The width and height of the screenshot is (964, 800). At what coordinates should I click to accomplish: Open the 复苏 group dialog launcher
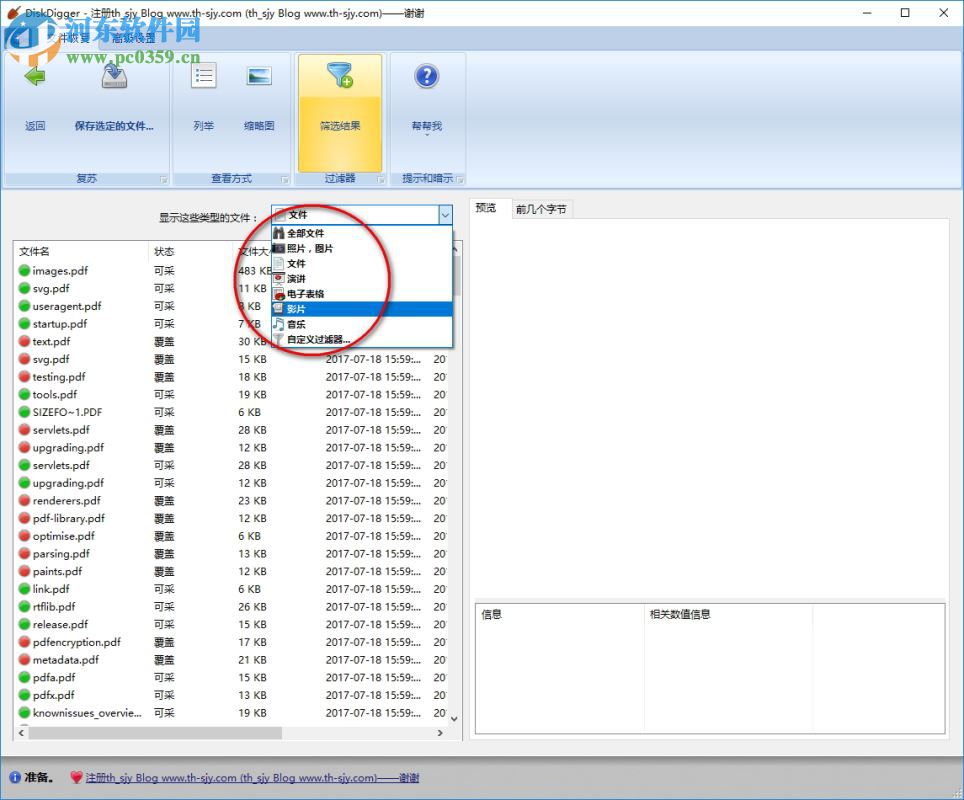[164, 180]
